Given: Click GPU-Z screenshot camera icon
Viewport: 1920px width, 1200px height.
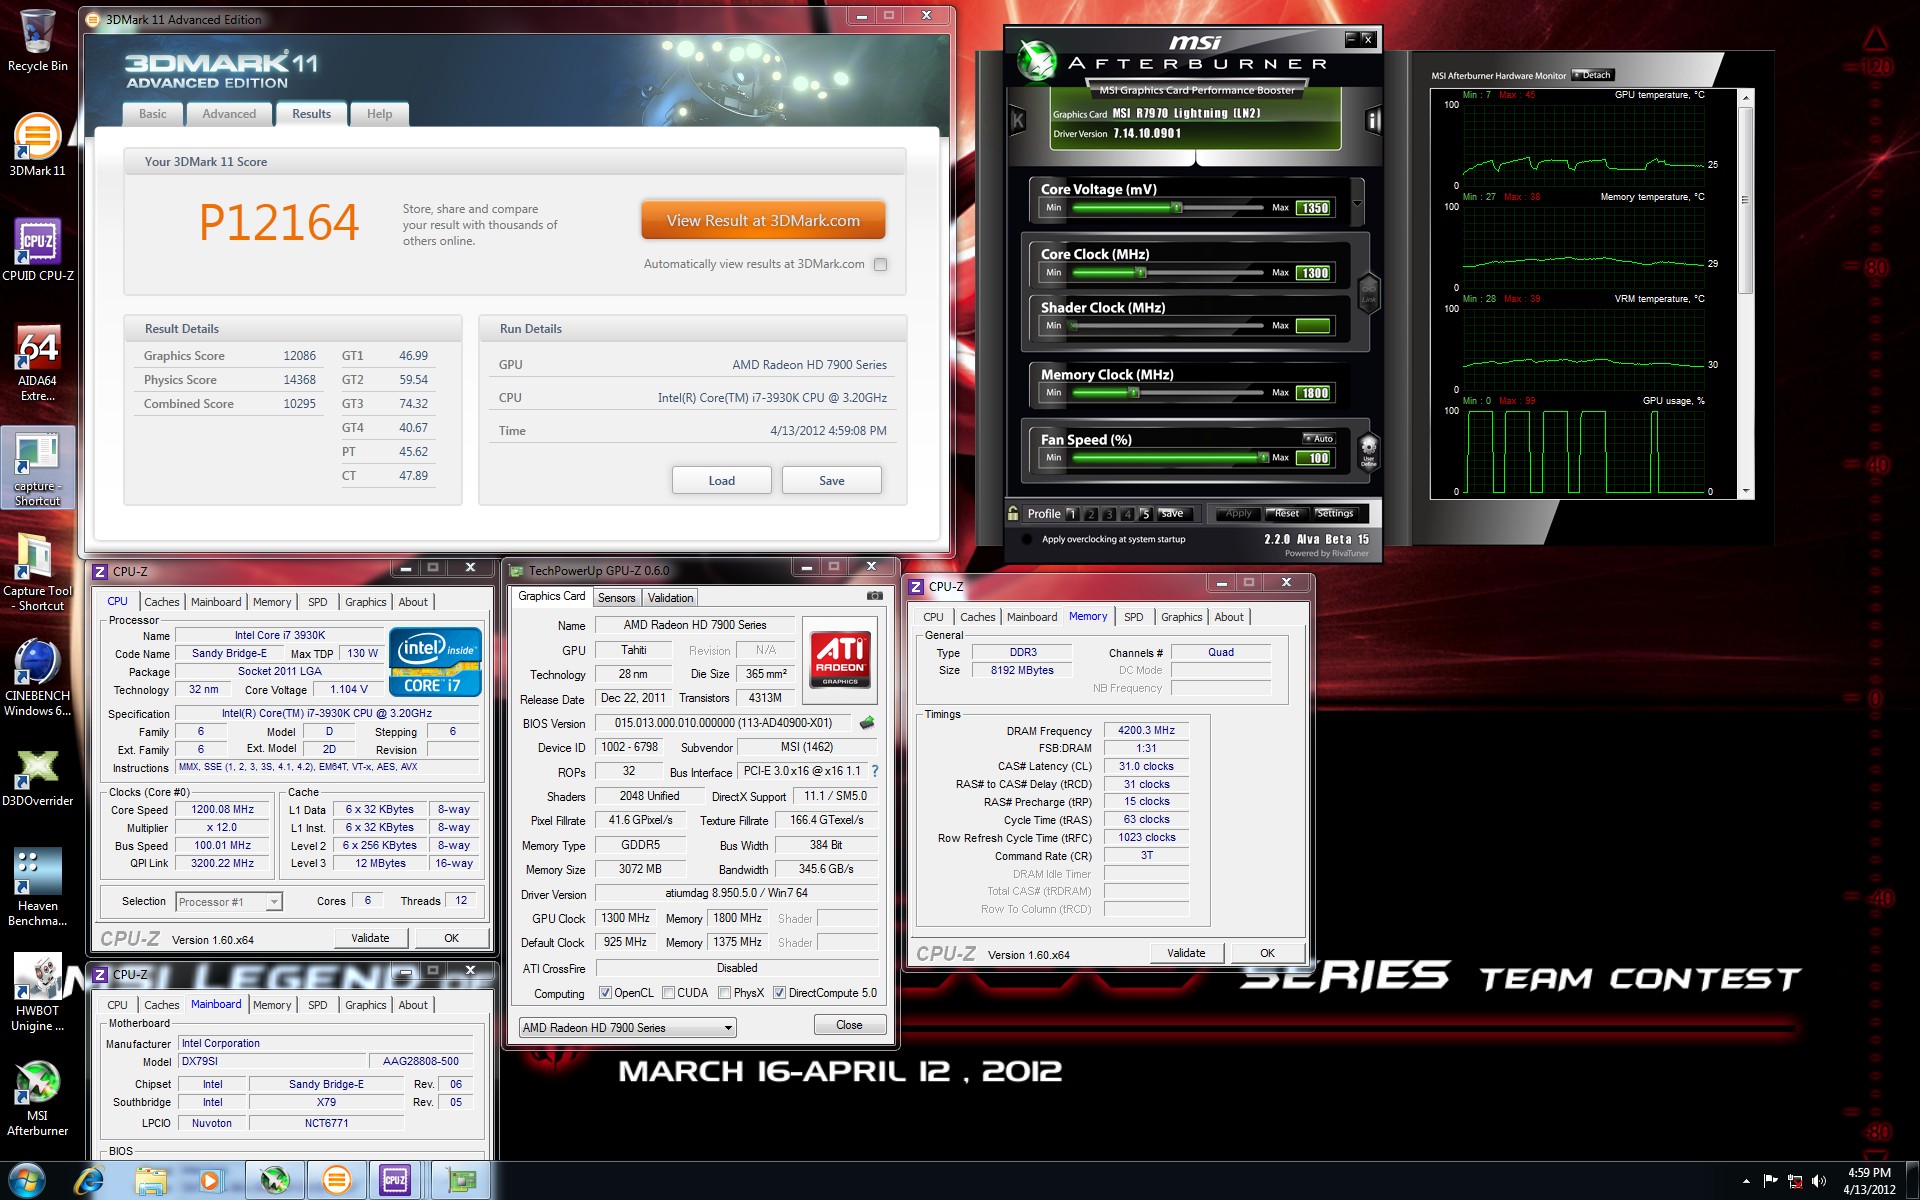Looking at the screenshot, I should point(874,596).
